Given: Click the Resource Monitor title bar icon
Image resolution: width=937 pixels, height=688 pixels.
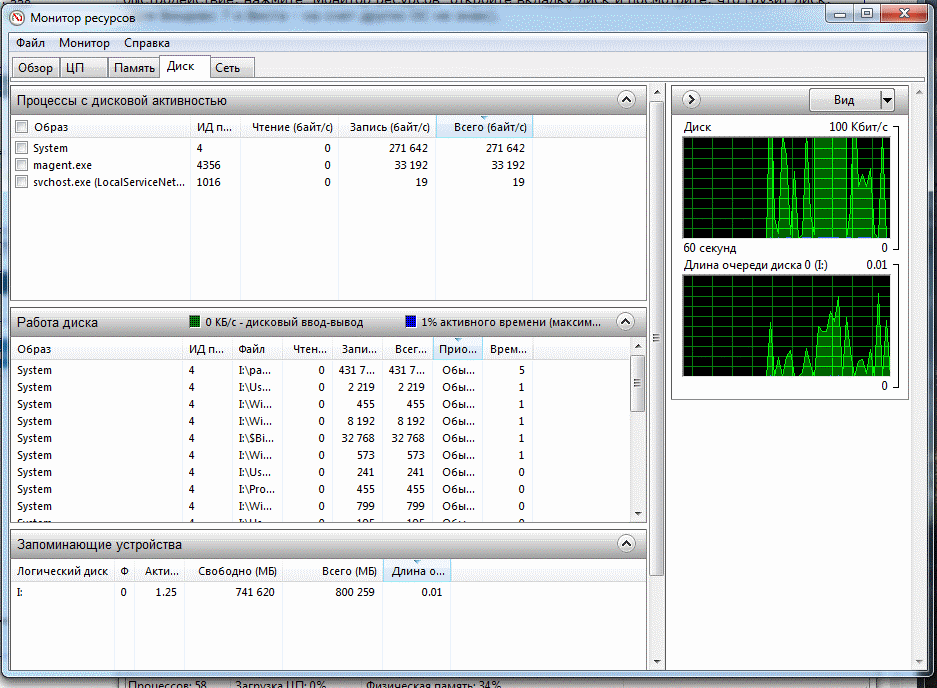Looking at the screenshot, I should (x=17, y=18).
